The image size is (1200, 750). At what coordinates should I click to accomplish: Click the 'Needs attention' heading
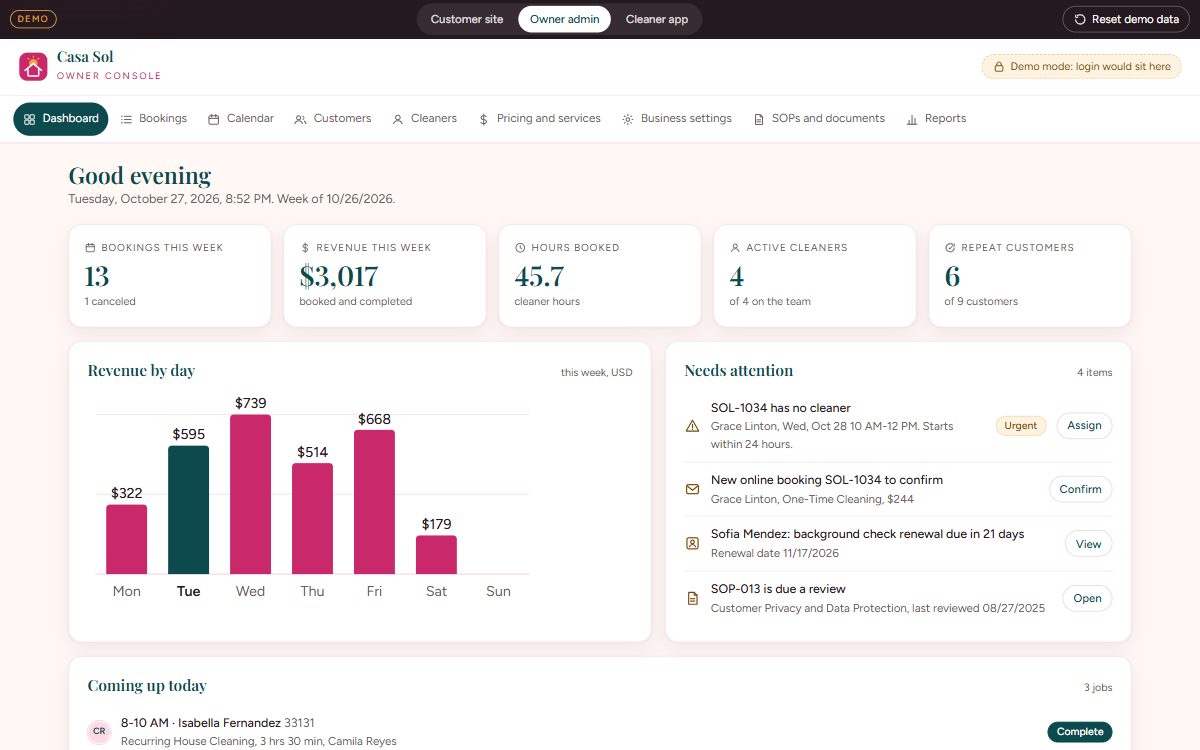tap(739, 371)
